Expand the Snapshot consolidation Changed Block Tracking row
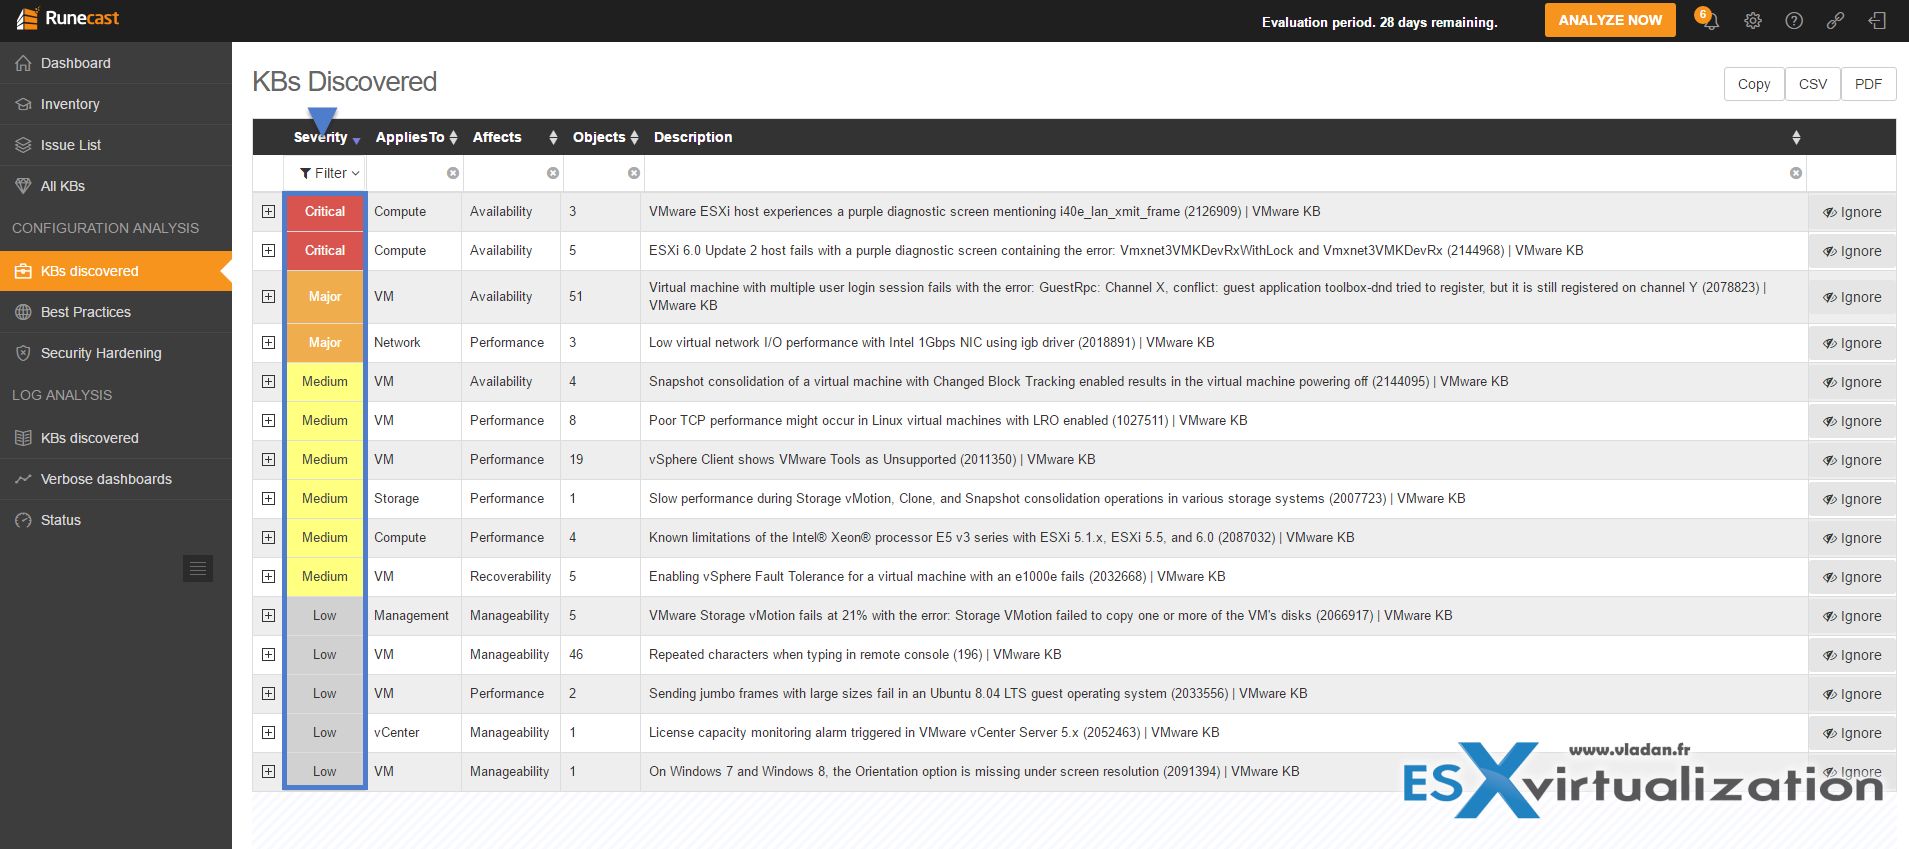 click(268, 381)
